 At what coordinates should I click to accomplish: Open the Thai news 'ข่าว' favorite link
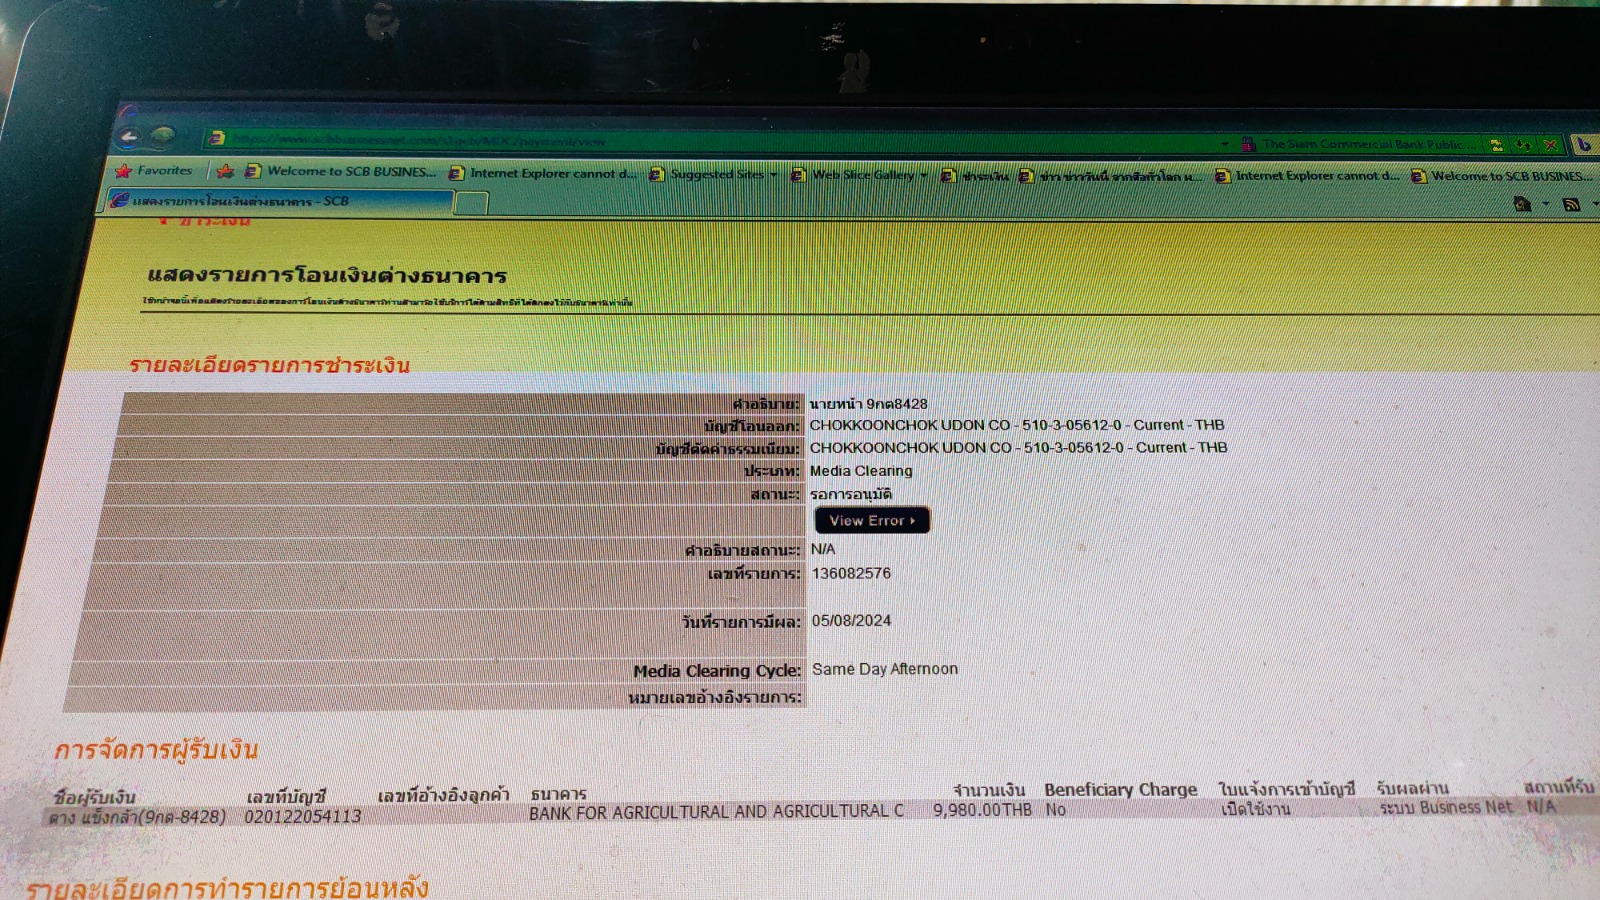[1111, 176]
